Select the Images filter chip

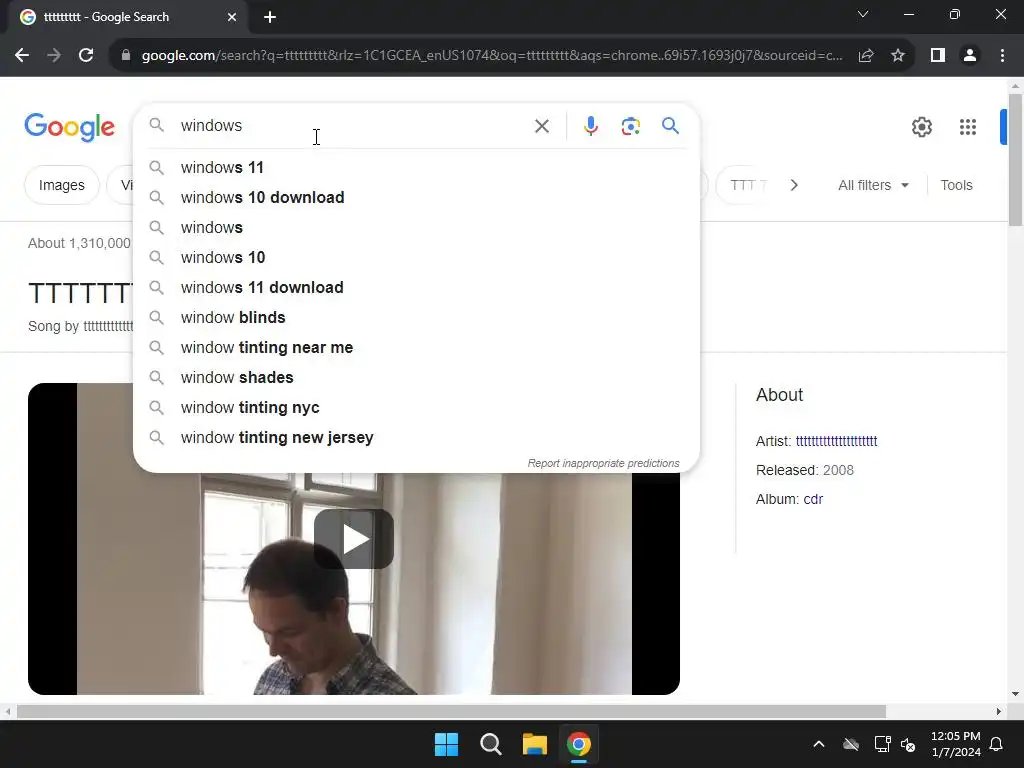click(x=61, y=185)
